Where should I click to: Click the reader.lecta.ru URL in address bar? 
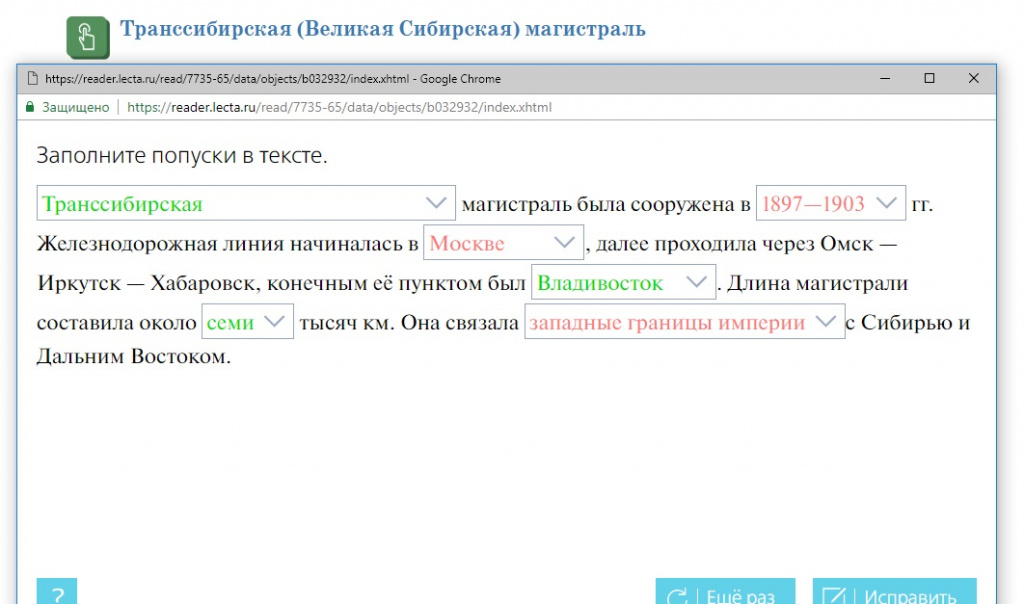[x=340, y=107]
